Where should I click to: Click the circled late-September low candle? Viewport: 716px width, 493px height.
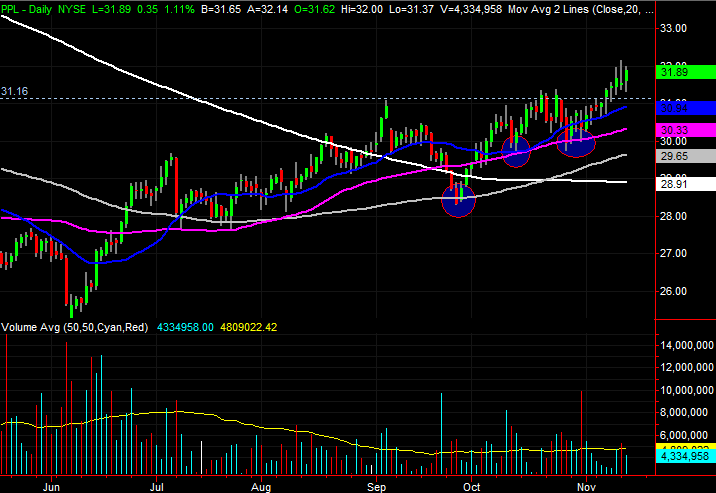click(458, 199)
